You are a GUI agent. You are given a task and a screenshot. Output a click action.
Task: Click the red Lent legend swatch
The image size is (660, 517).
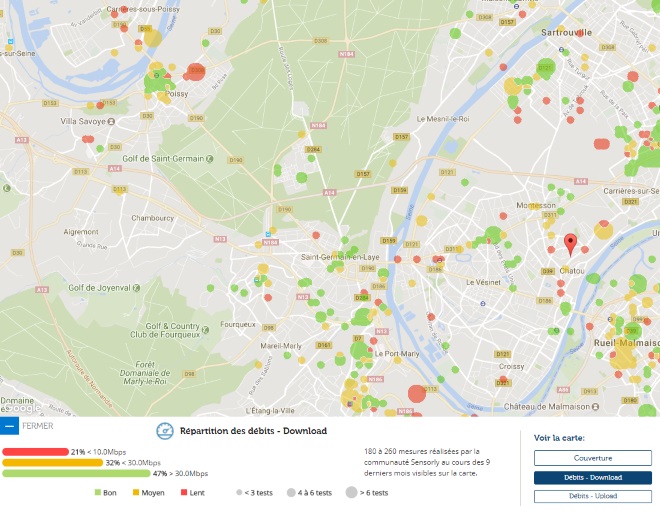pyautogui.click(x=184, y=493)
